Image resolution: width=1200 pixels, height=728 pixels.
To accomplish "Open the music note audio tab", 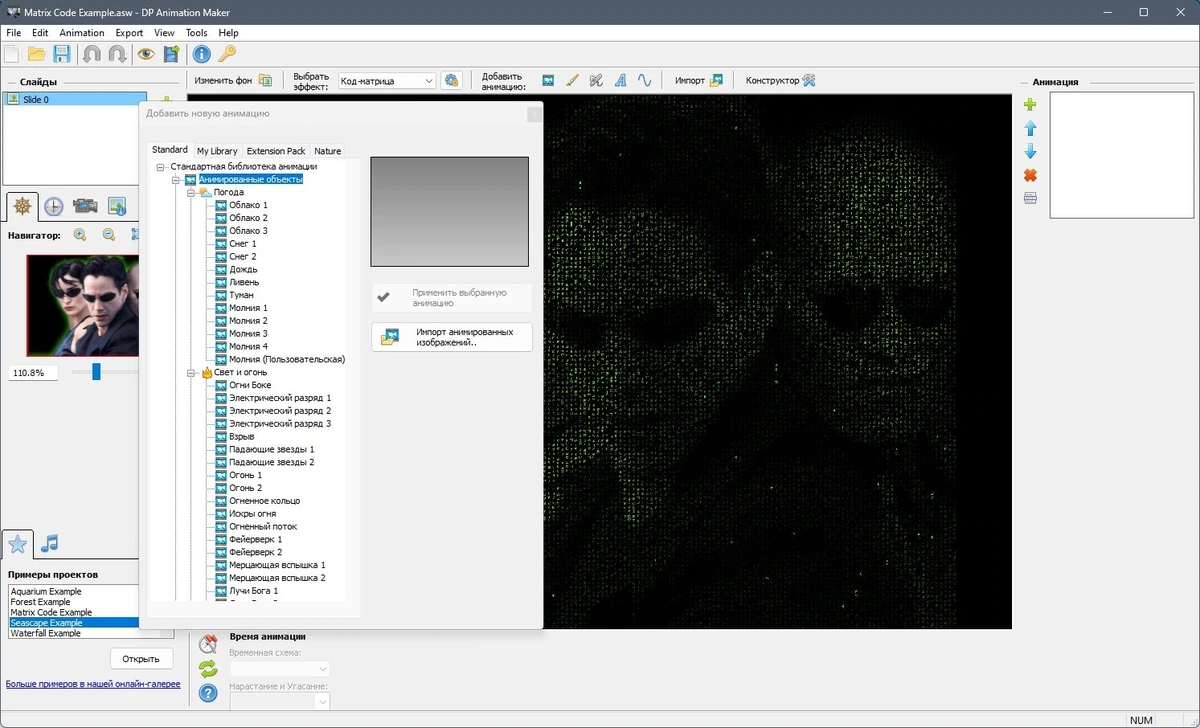I will [x=50, y=543].
